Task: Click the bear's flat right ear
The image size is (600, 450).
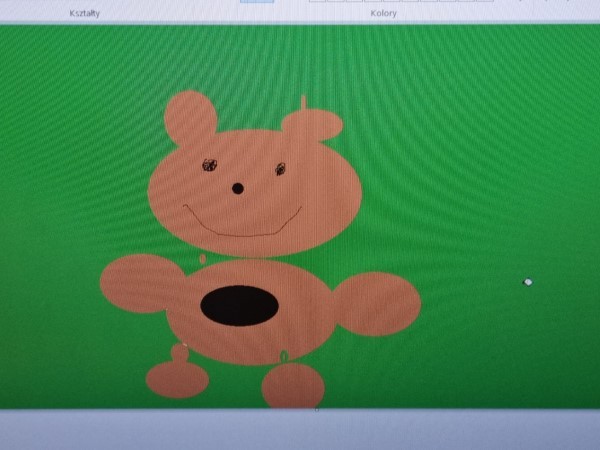Action: [x=312, y=125]
